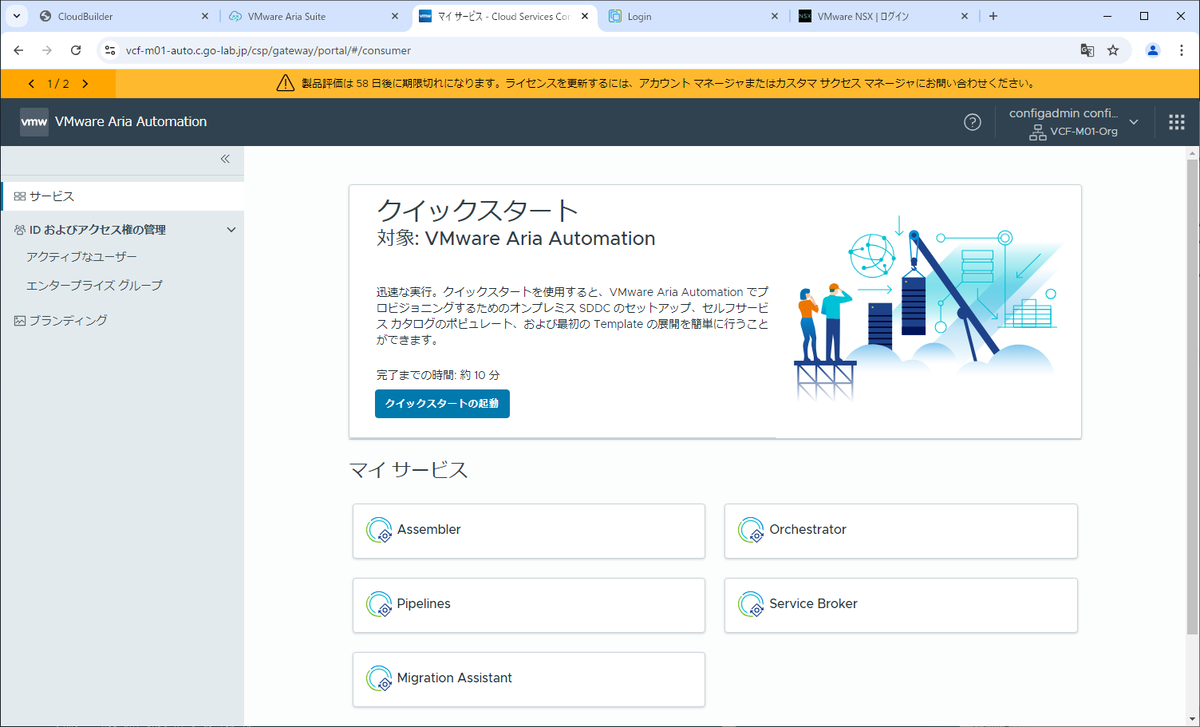Image resolution: width=1200 pixels, height=727 pixels.
Task: Click the warning triangle icon in banner
Action: click(285, 84)
